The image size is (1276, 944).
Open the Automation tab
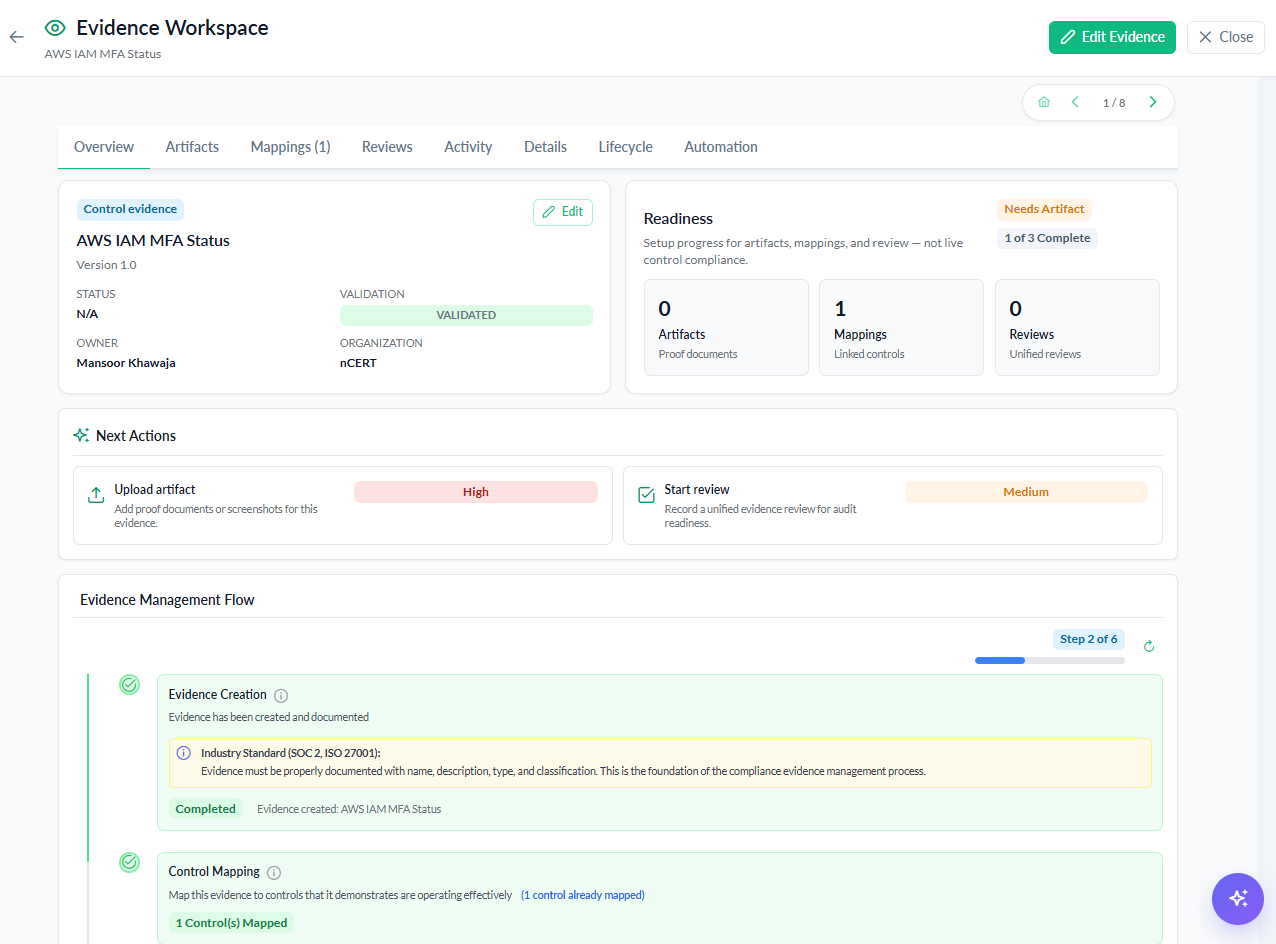point(720,147)
